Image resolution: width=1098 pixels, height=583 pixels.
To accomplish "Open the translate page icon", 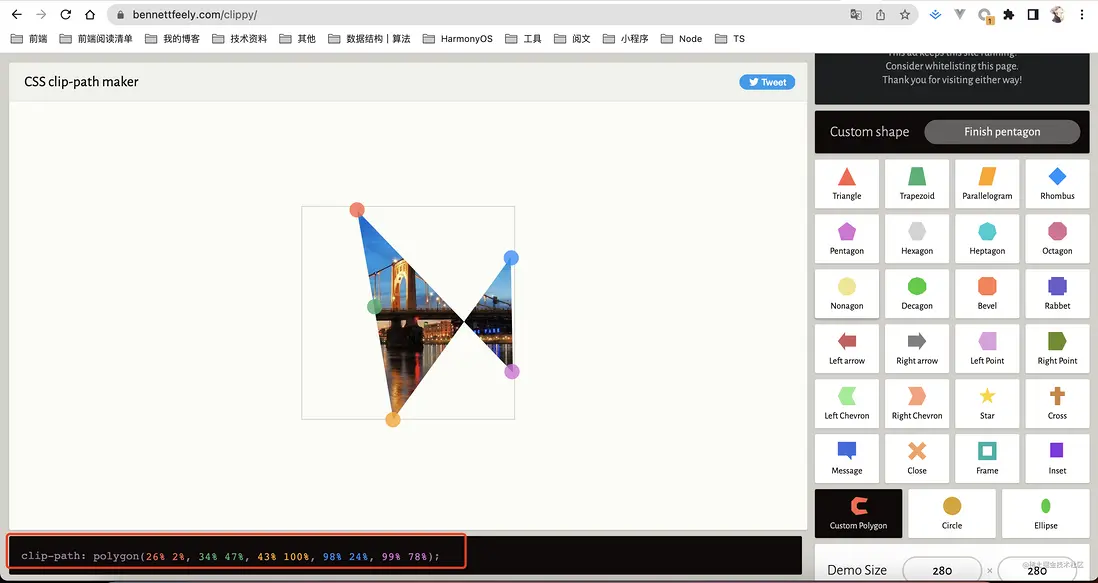I will tap(856, 14).
